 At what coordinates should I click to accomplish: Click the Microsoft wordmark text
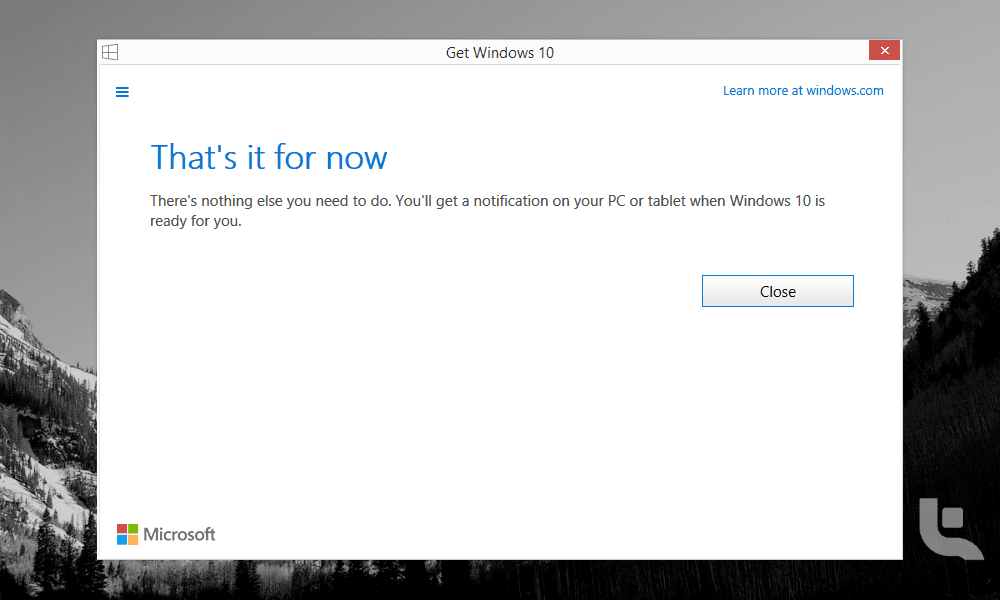point(179,534)
